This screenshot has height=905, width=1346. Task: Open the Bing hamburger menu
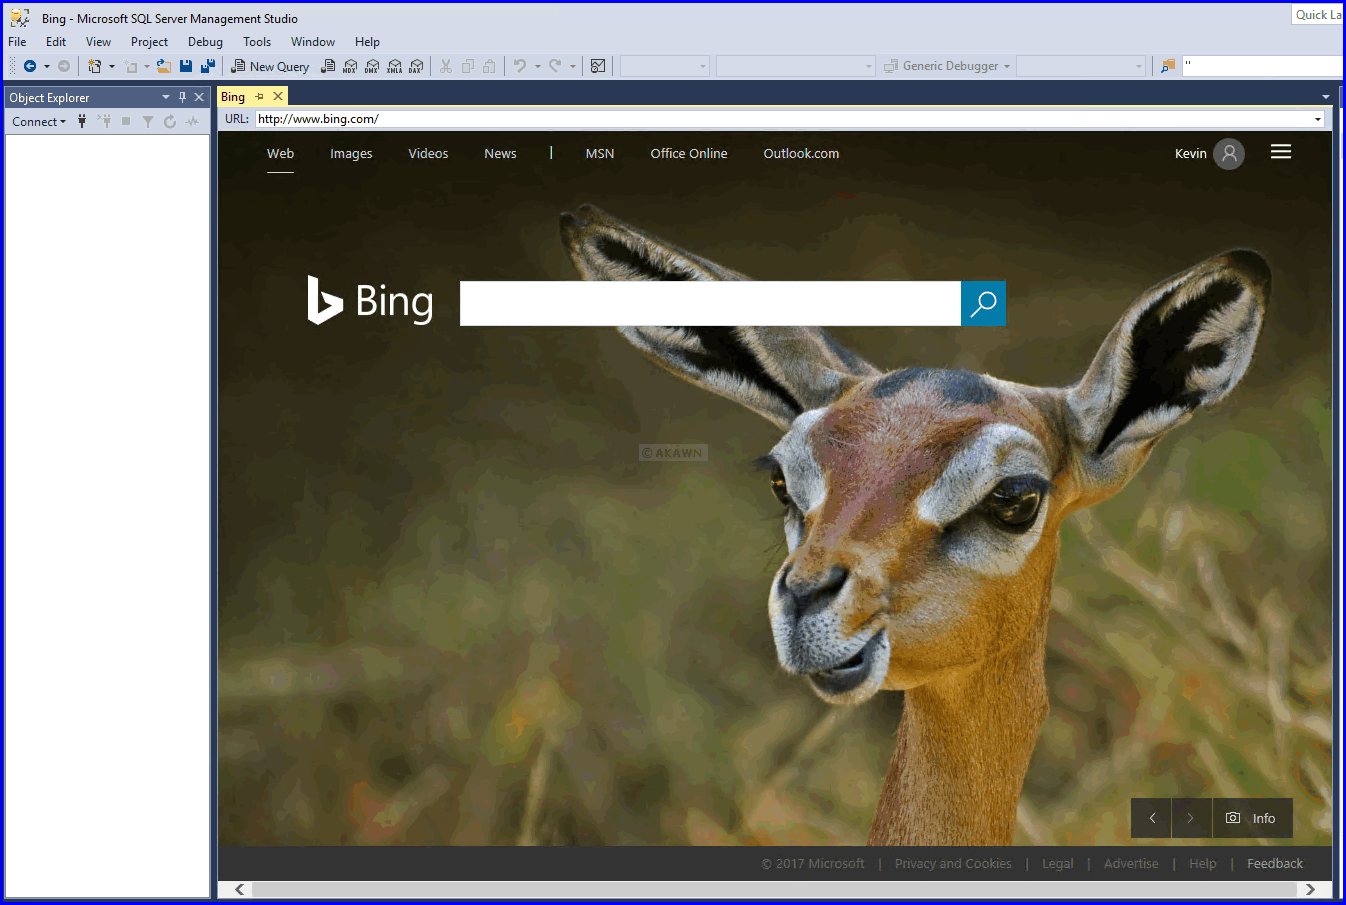[x=1281, y=152]
